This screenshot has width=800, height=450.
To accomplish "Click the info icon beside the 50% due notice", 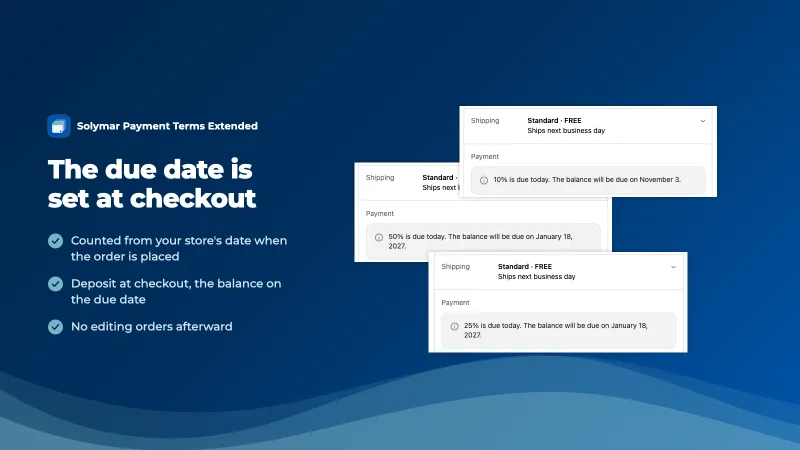I will (379, 237).
